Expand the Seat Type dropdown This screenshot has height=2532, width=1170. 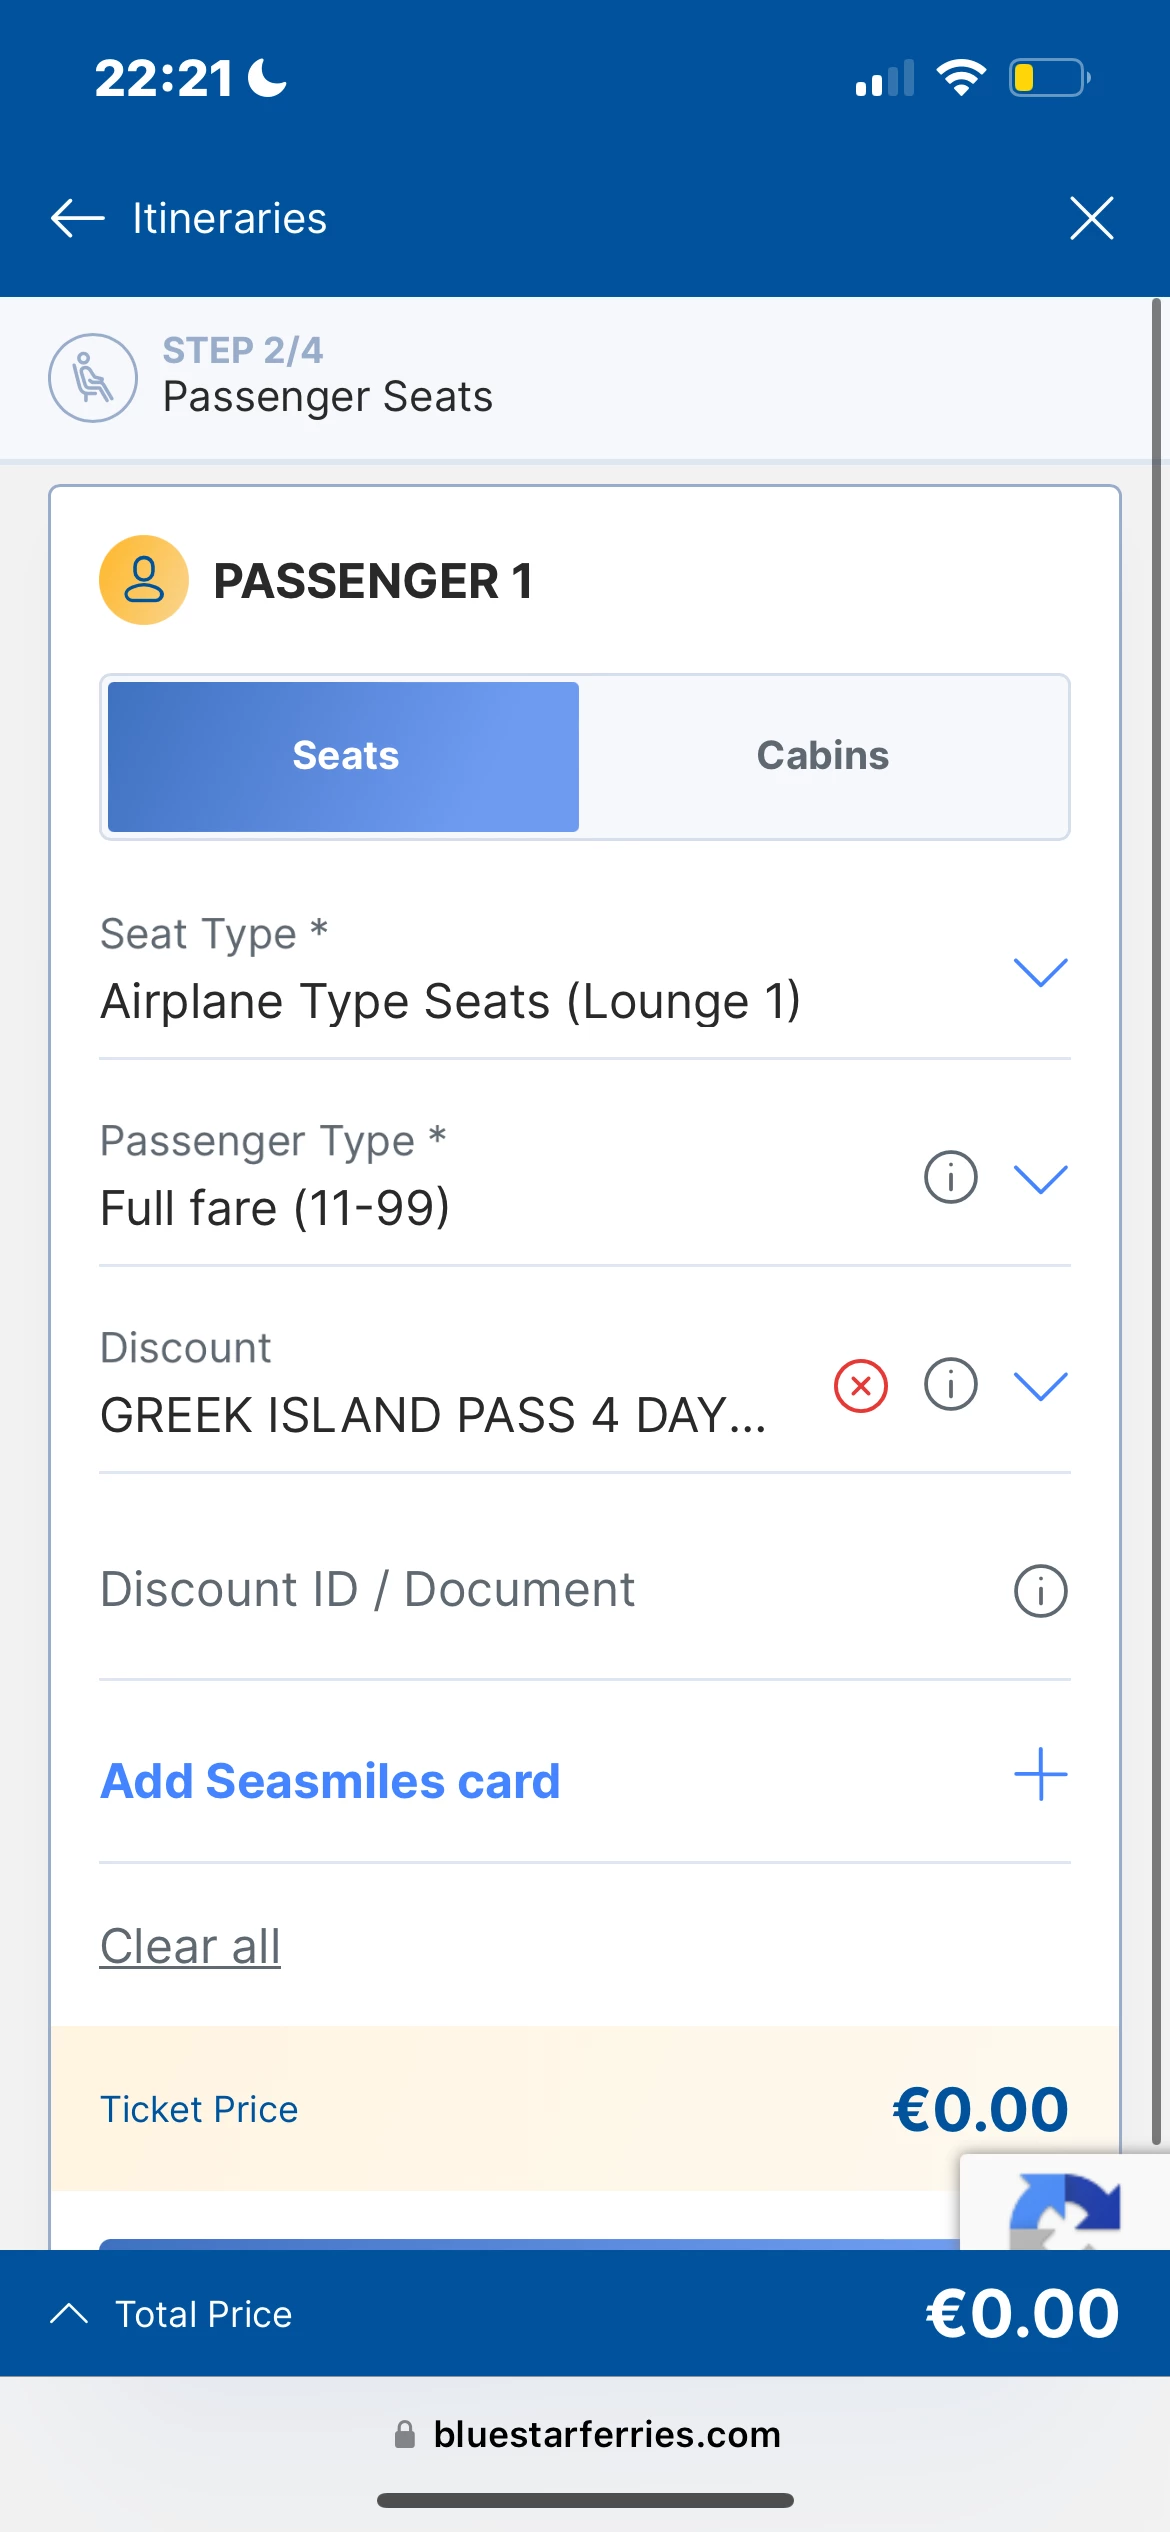click(1040, 972)
